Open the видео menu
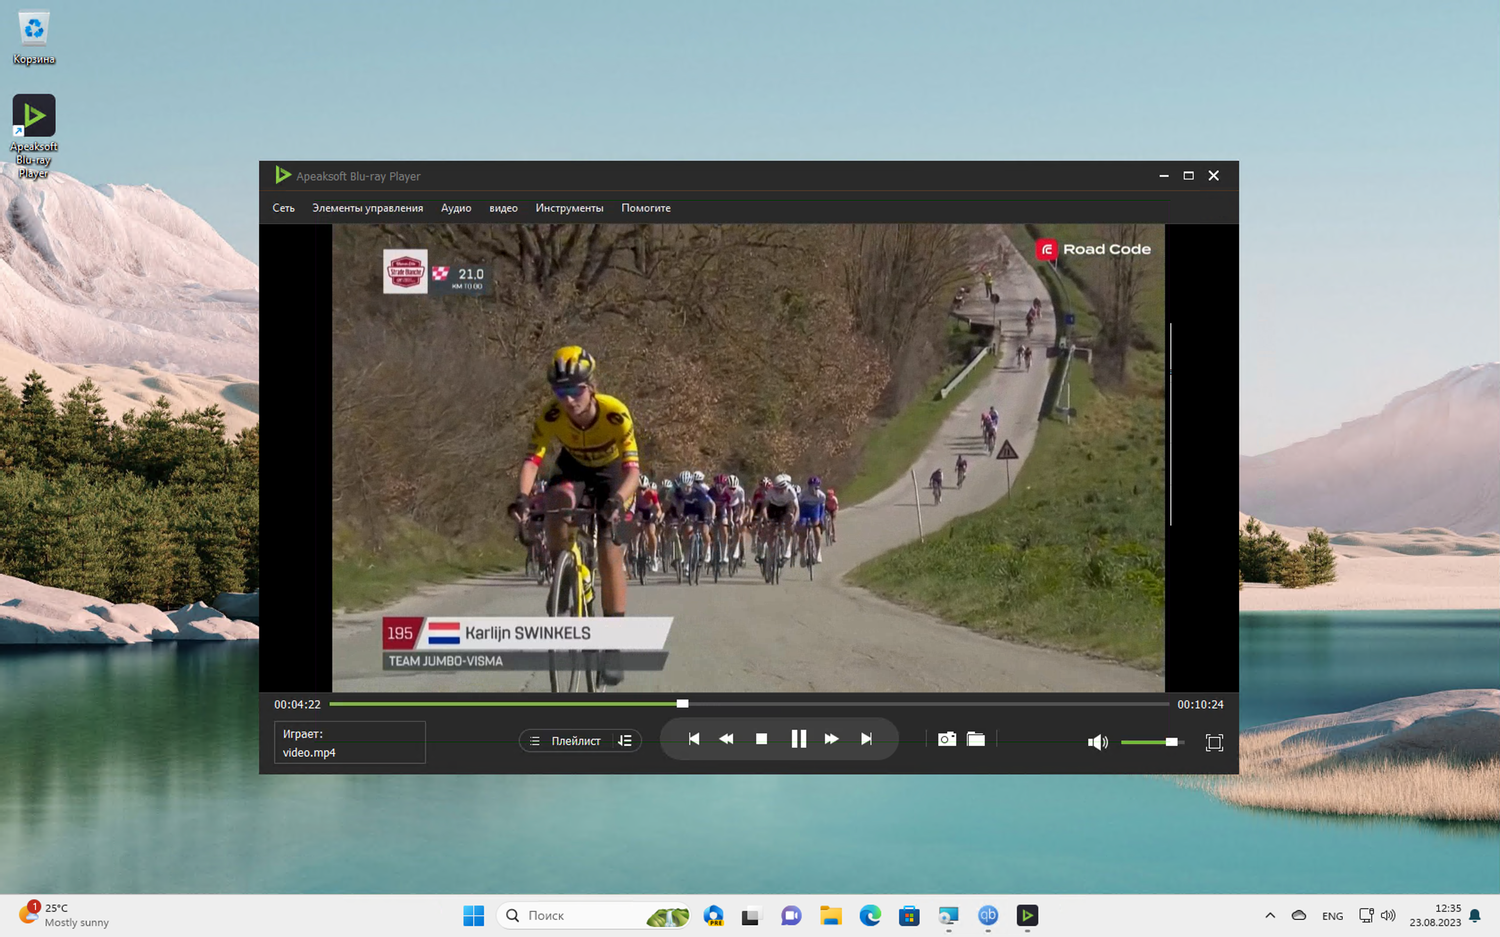Viewport: 1500px width, 937px height. [x=503, y=208]
